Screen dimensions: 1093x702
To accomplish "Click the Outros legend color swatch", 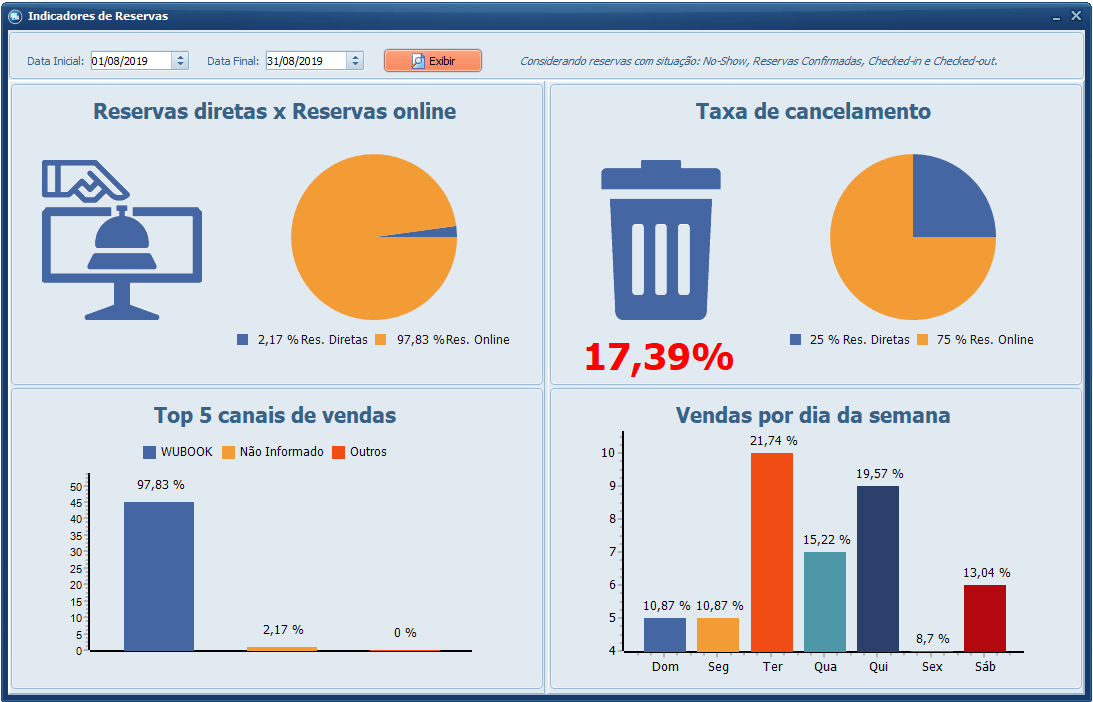I will (338, 452).
